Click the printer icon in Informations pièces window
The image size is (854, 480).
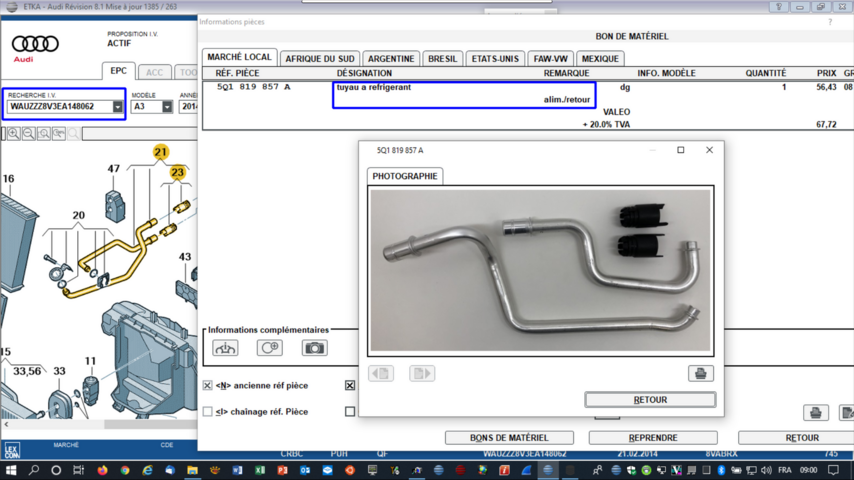click(x=815, y=412)
